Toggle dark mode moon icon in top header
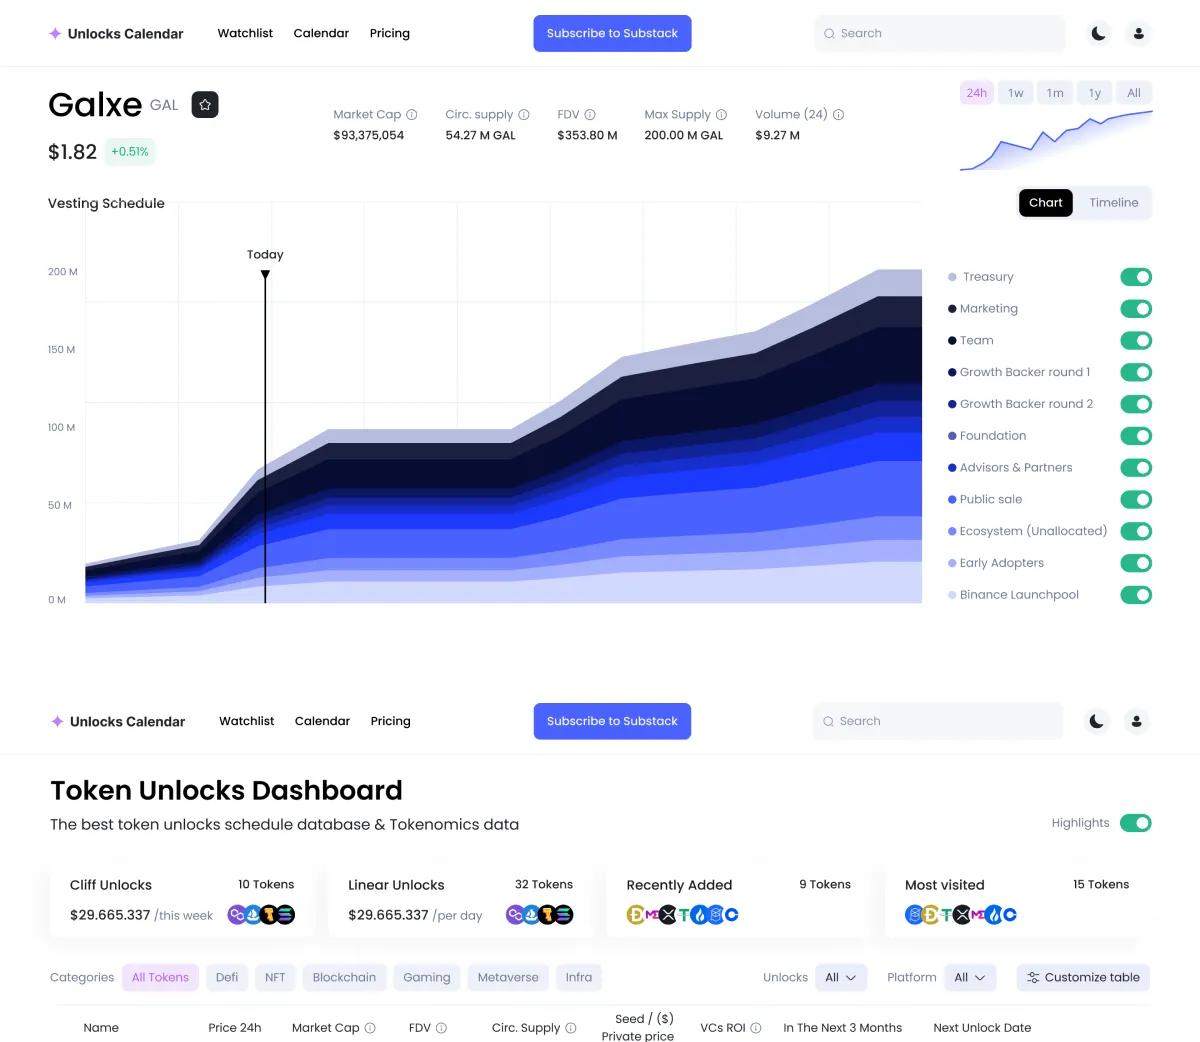The width and height of the screenshot is (1200, 1042). [1099, 33]
